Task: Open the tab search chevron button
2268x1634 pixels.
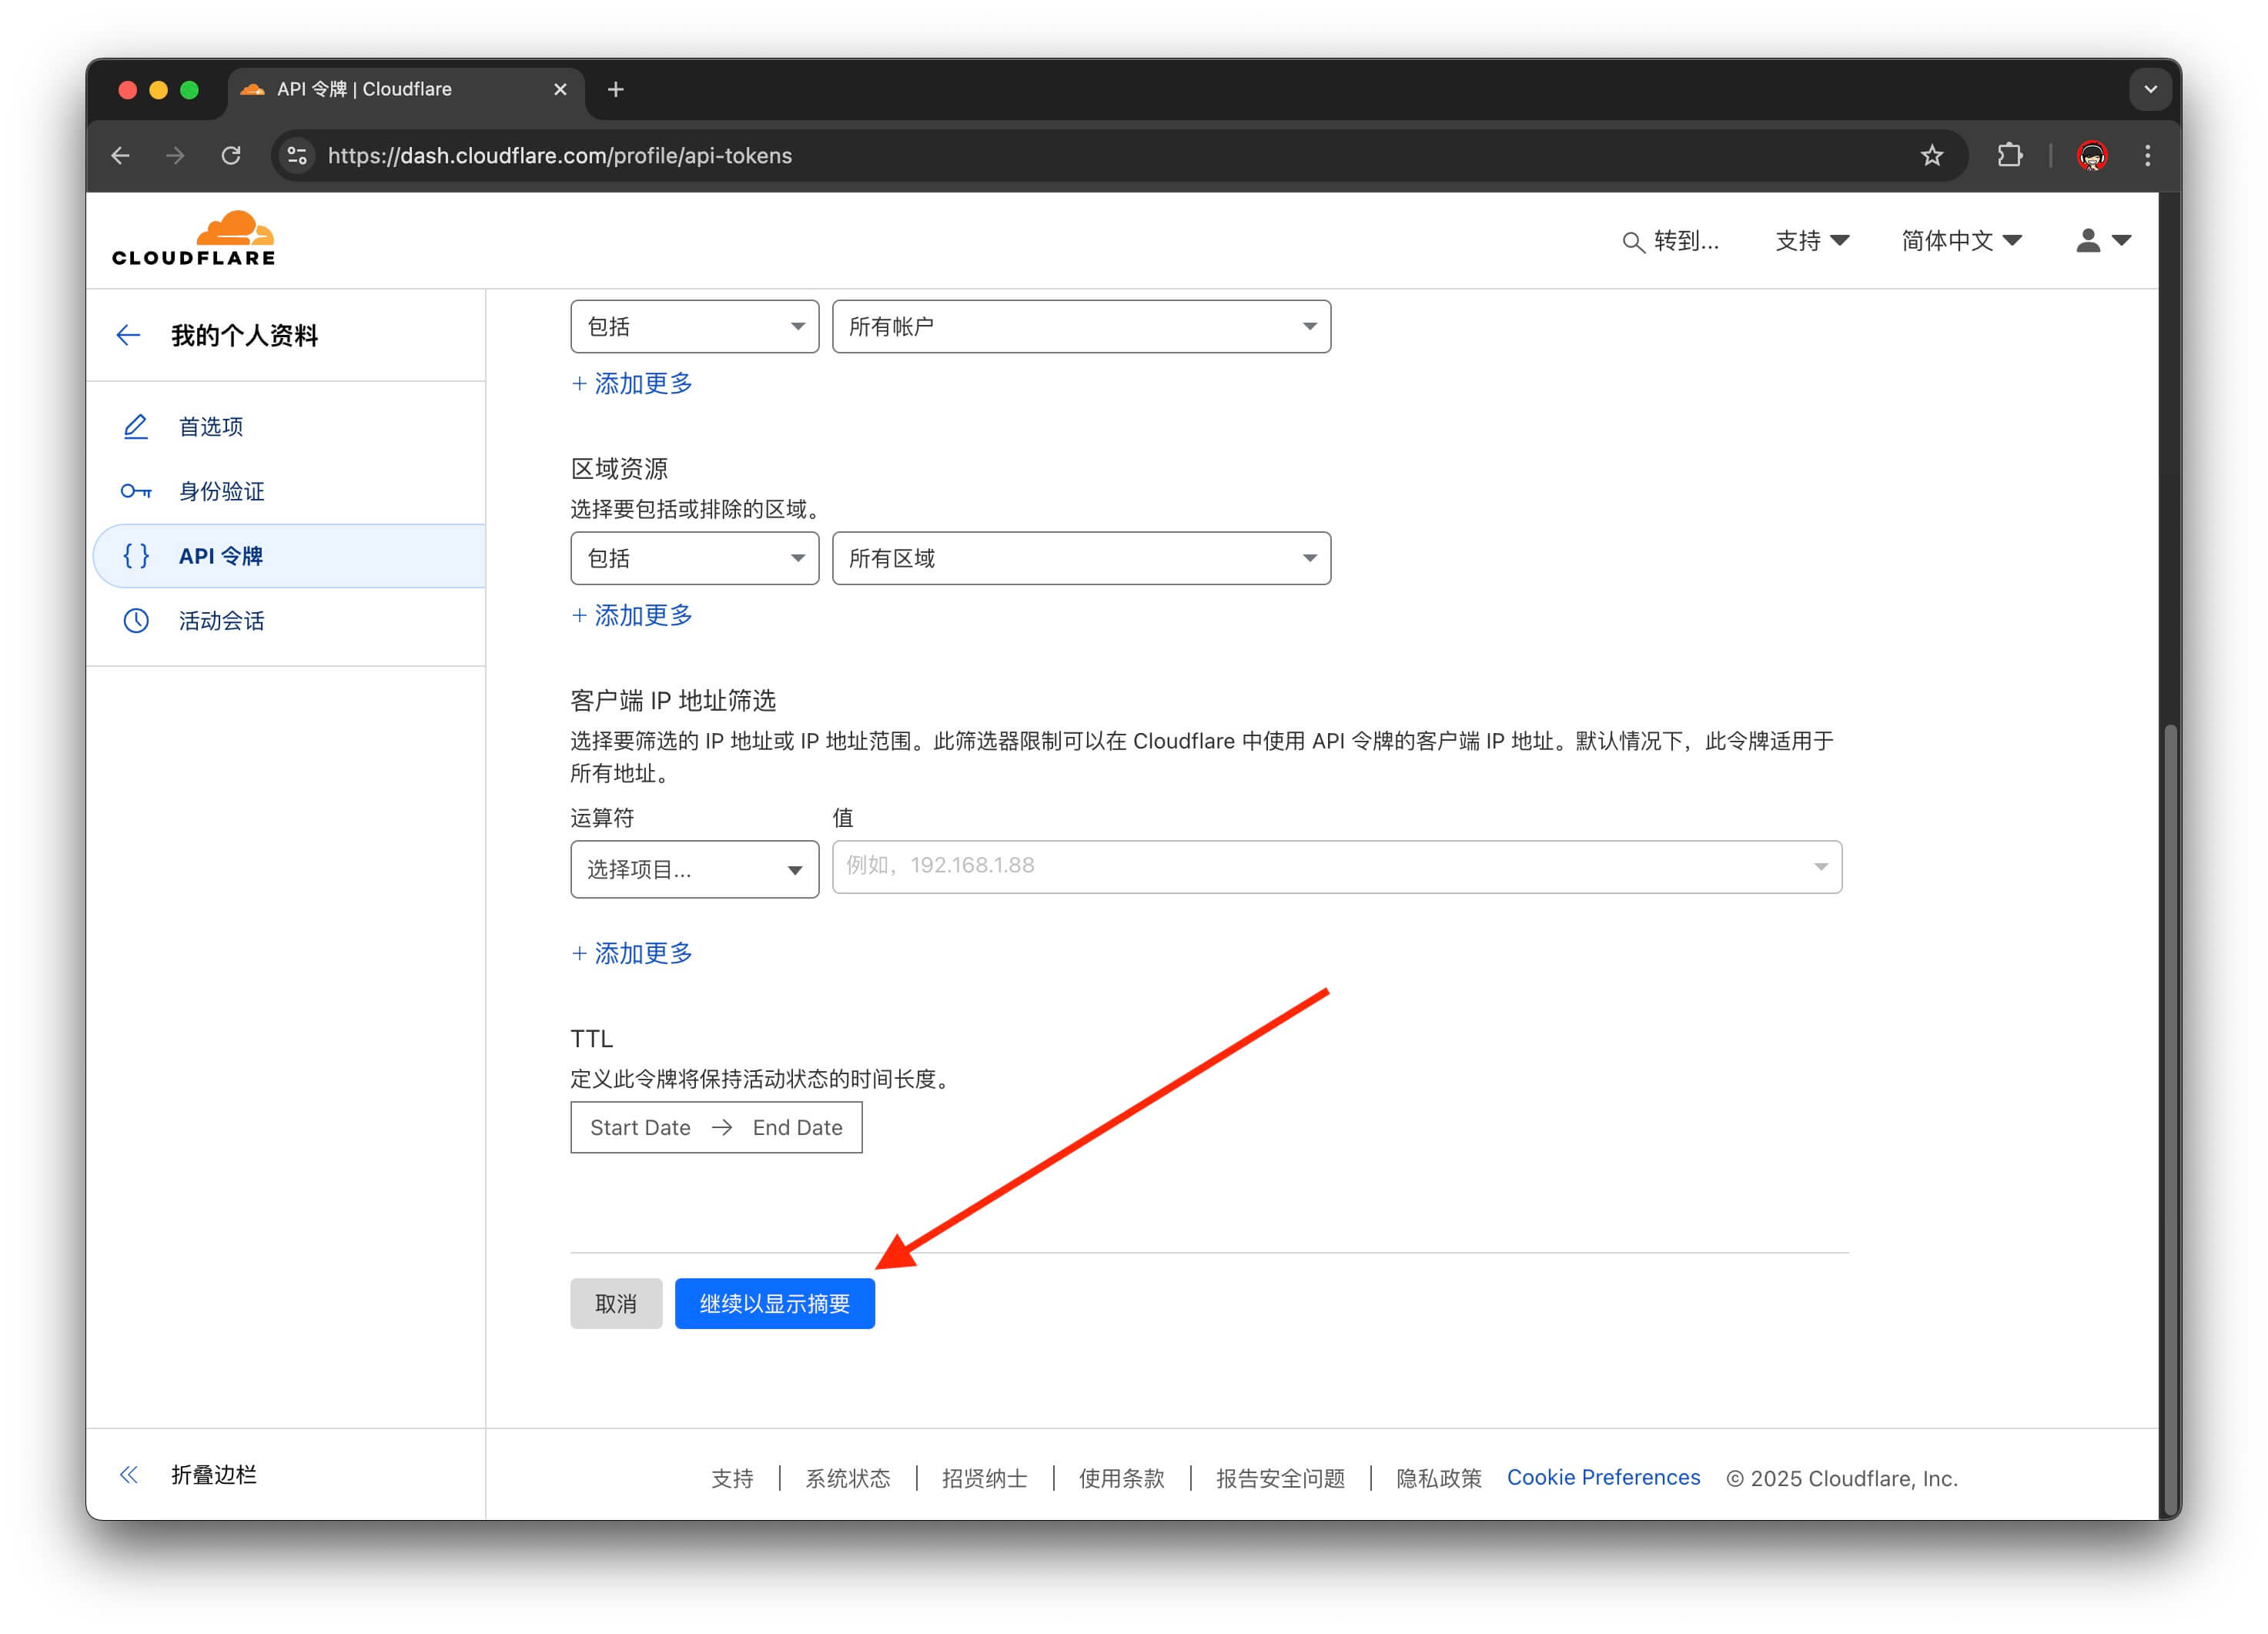Action: pyautogui.click(x=2150, y=90)
